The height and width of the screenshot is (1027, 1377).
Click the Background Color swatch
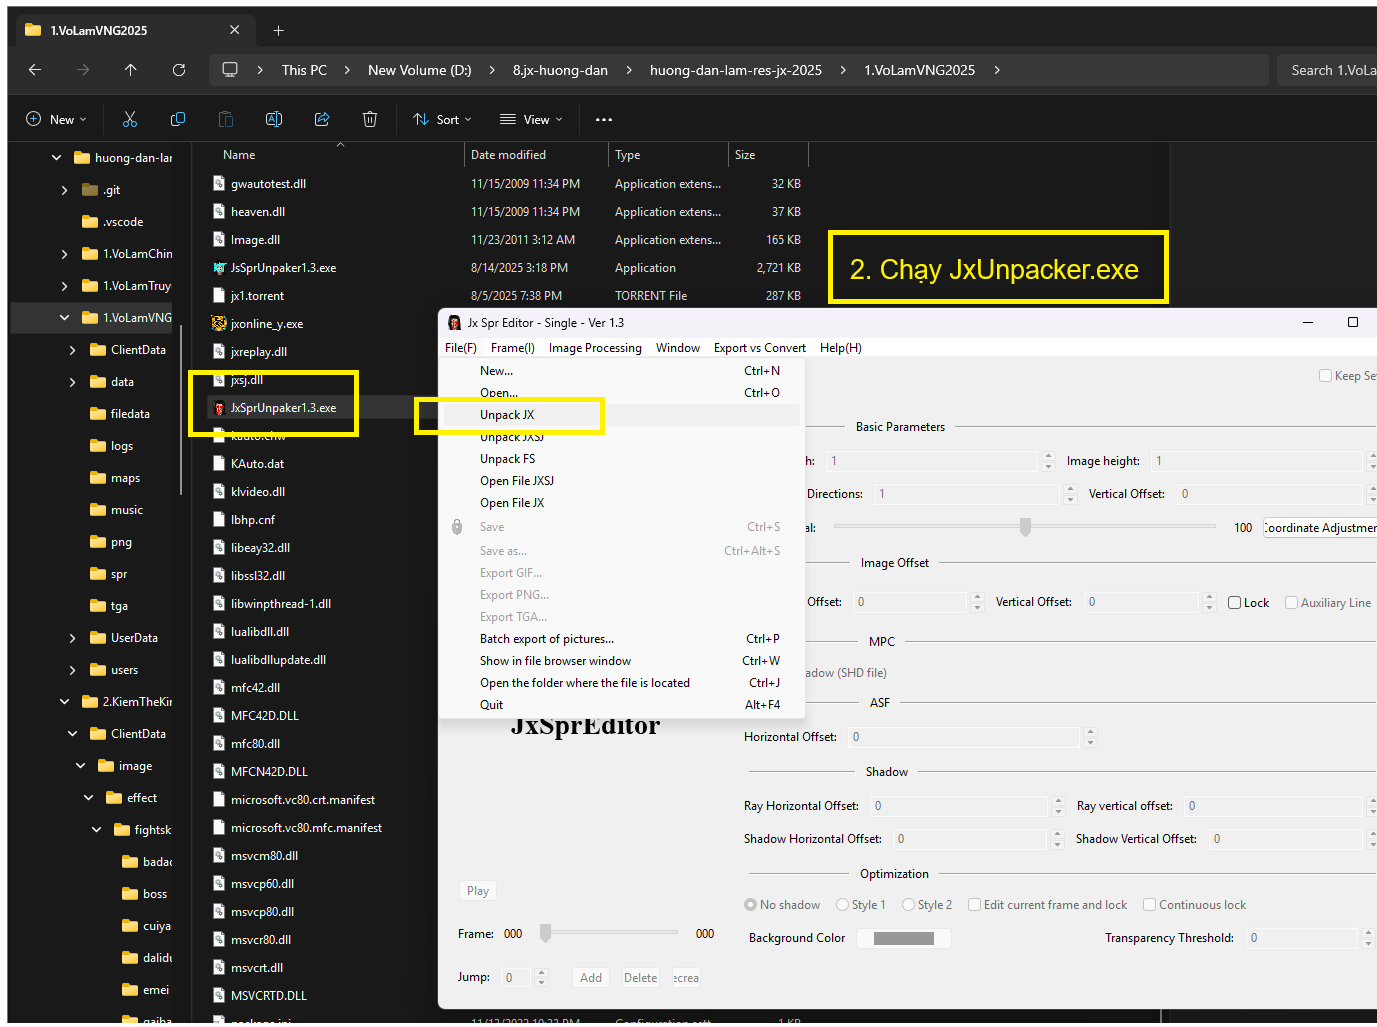click(x=903, y=938)
